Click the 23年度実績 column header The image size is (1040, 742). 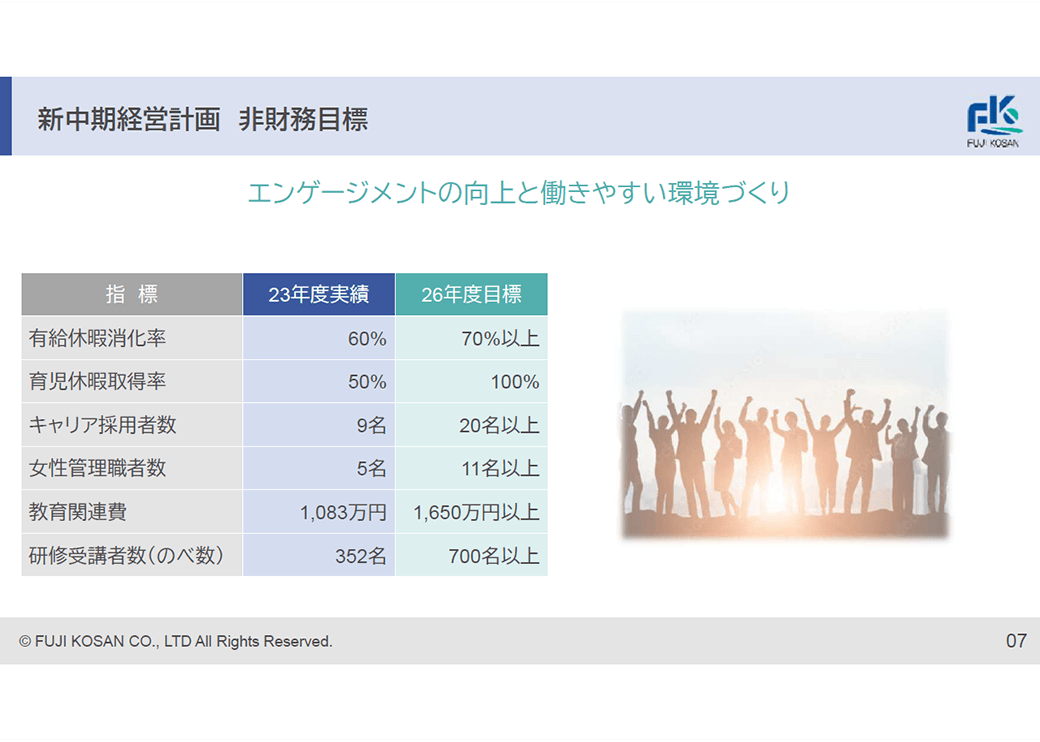click(318, 294)
